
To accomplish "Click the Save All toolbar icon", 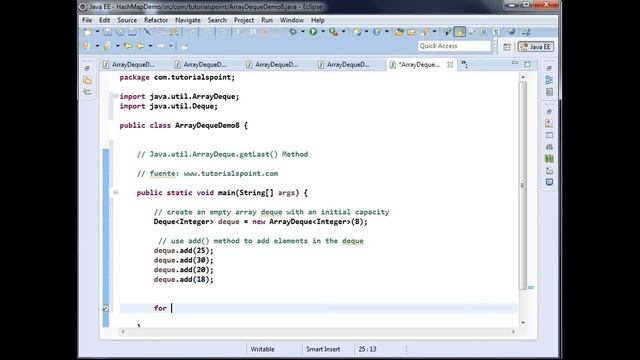I will click(120, 32).
